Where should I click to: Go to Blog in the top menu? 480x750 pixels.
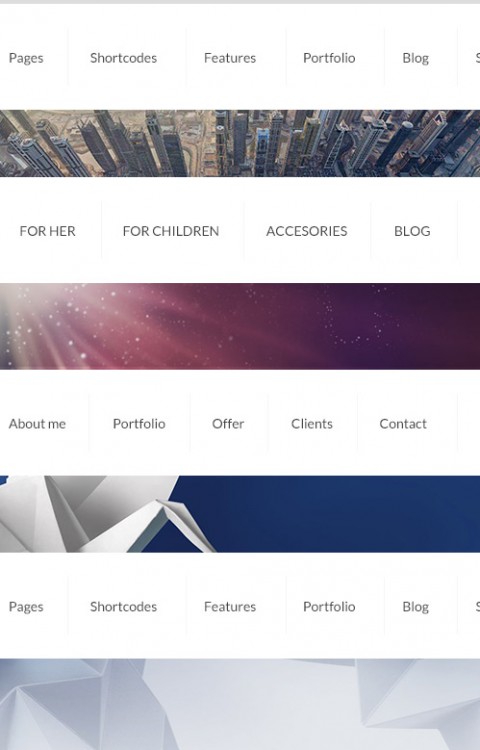pyautogui.click(x=415, y=58)
